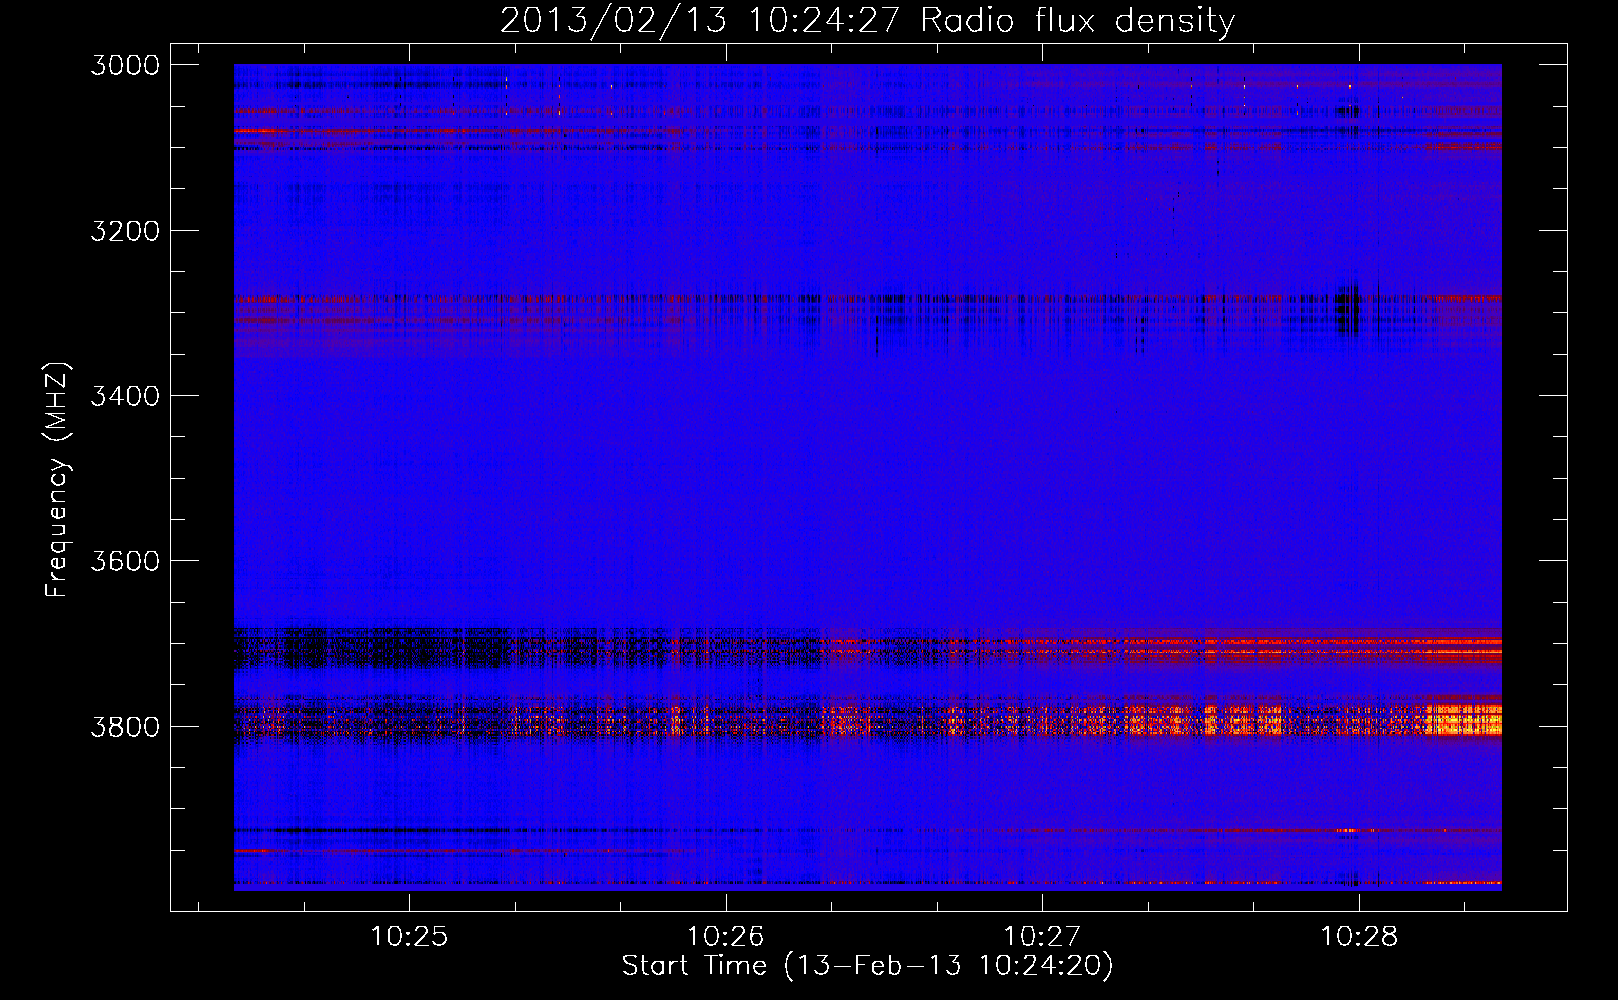Click the 'Start Time (13-Feb-13 10:24:20)' x-axis label
Viewport: 1618px width, 1000px height.
867,966
